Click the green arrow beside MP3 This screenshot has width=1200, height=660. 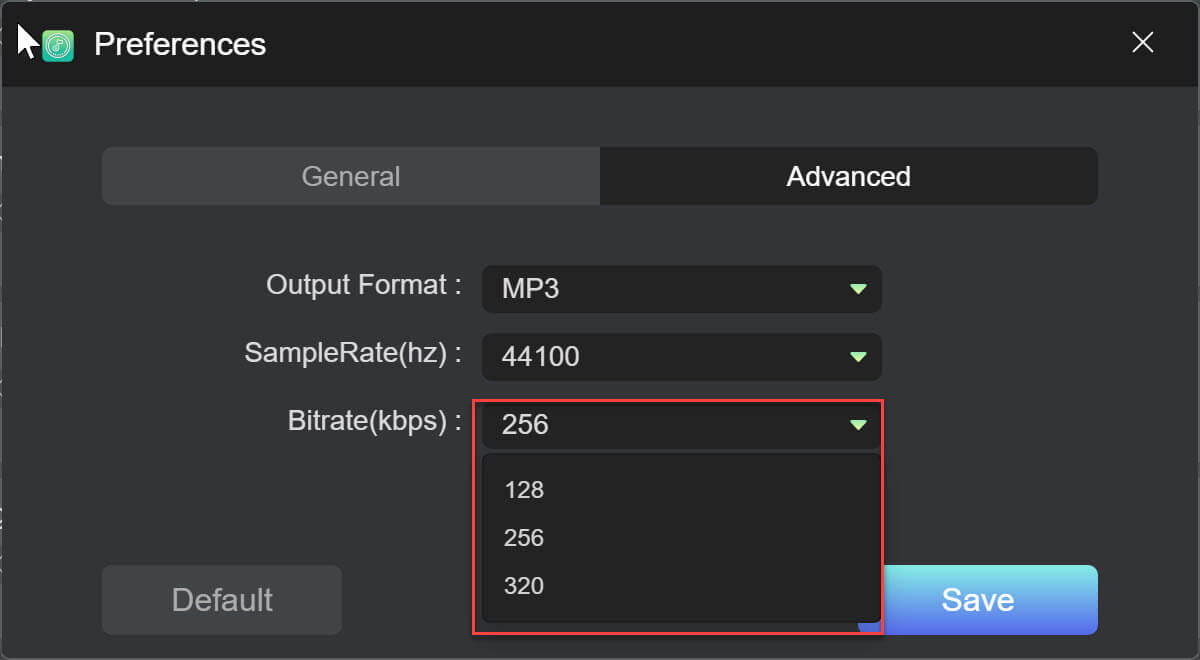coord(857,289)
